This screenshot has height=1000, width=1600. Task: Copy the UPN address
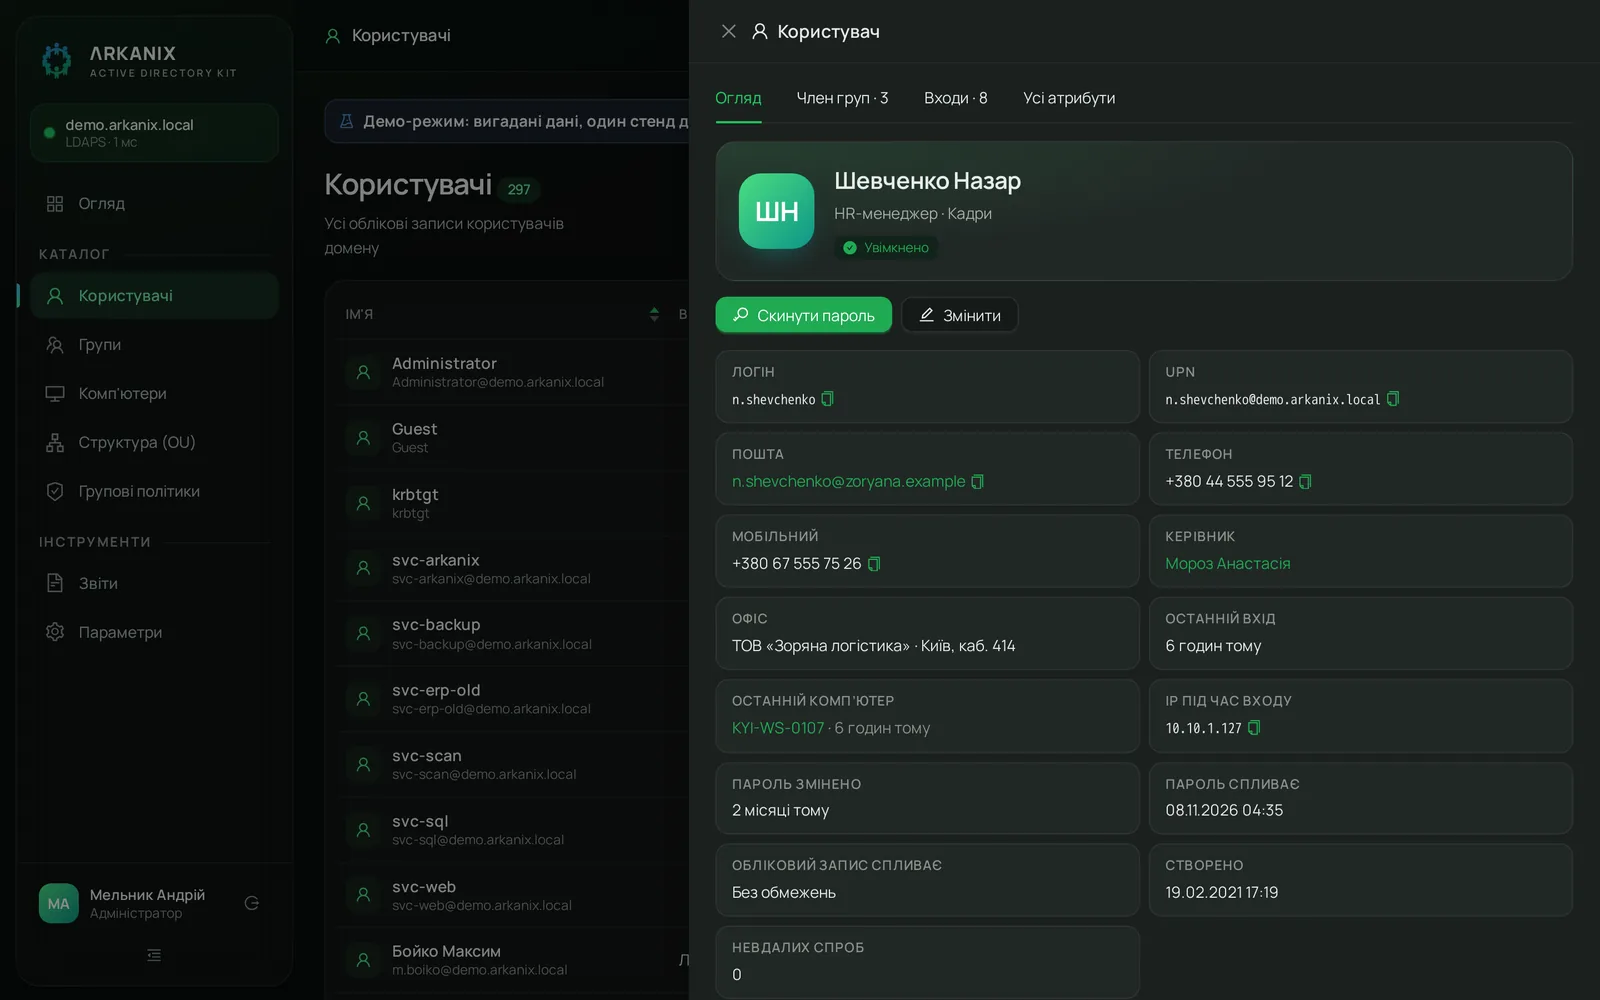(1392, 399)
